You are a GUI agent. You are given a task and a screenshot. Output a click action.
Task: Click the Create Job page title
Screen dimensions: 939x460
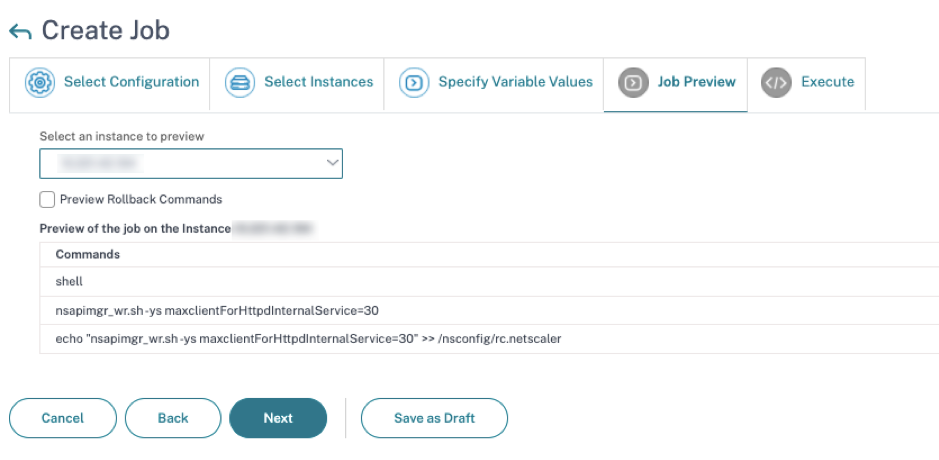click(x=105, y=31)
